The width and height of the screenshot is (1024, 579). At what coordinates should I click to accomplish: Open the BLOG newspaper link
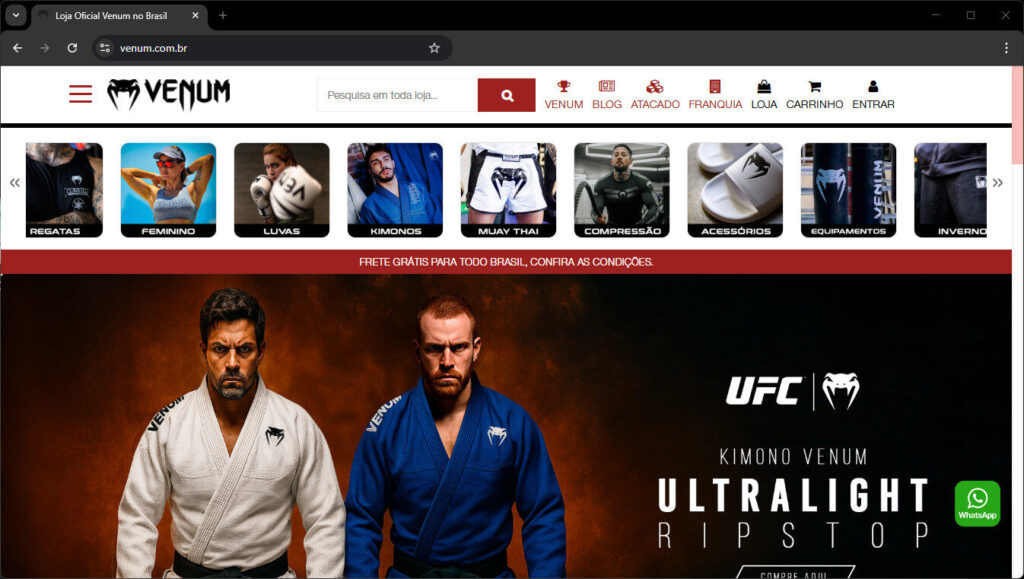click(607, 95)
